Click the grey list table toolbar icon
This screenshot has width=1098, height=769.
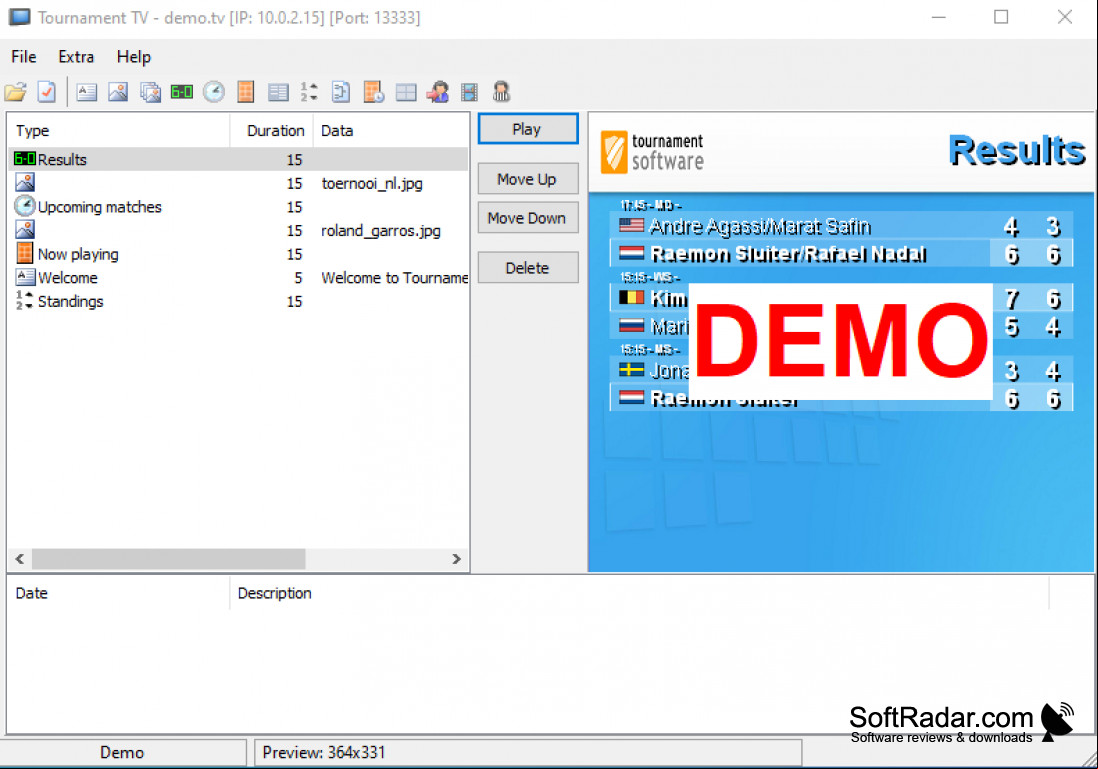coord(278,92)
